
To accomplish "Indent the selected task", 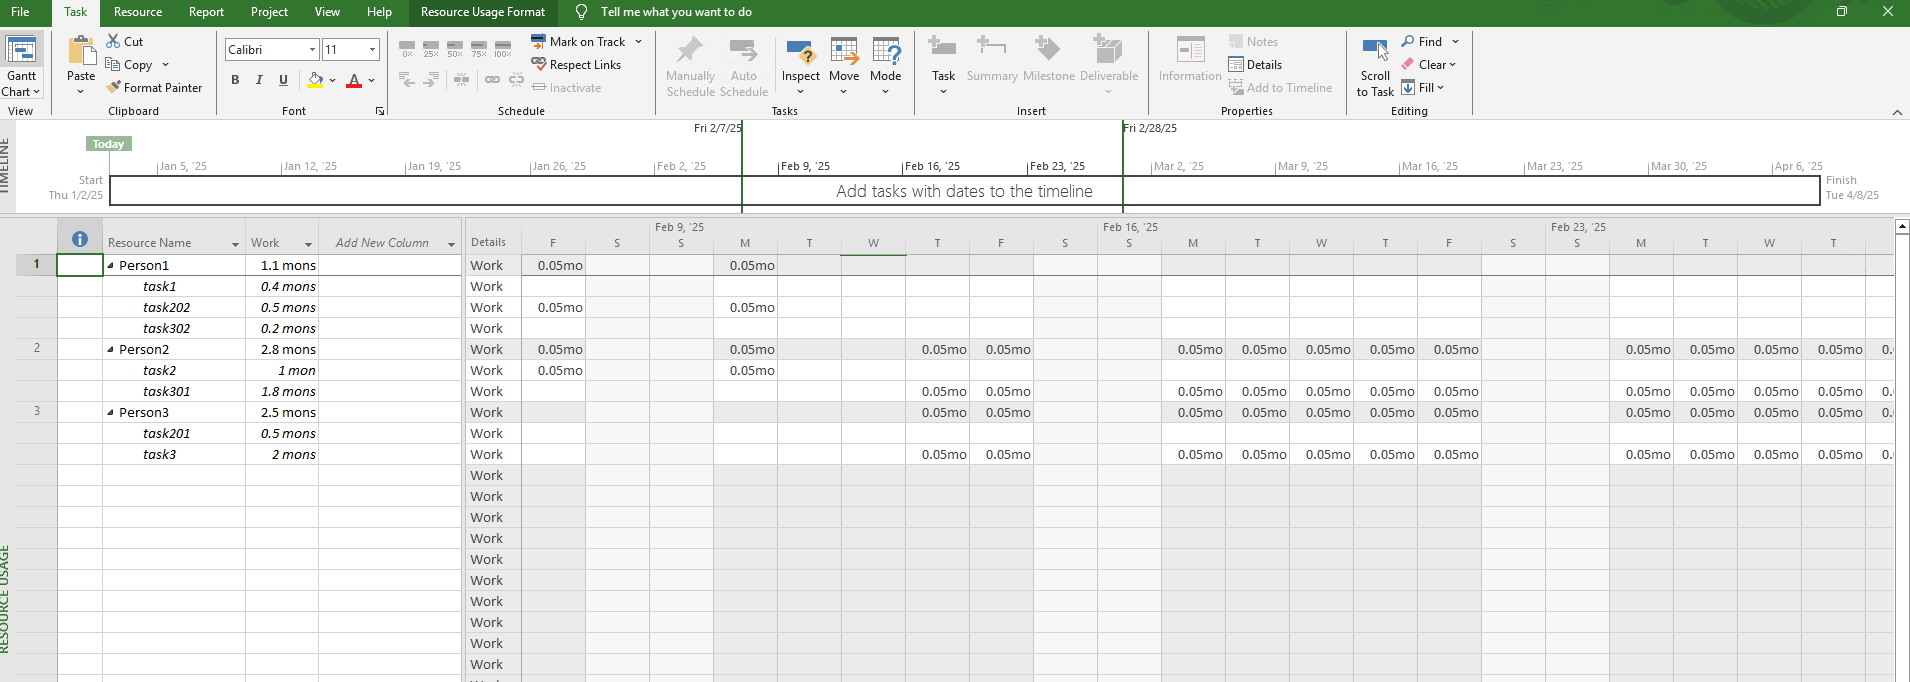I will point(431,80).
